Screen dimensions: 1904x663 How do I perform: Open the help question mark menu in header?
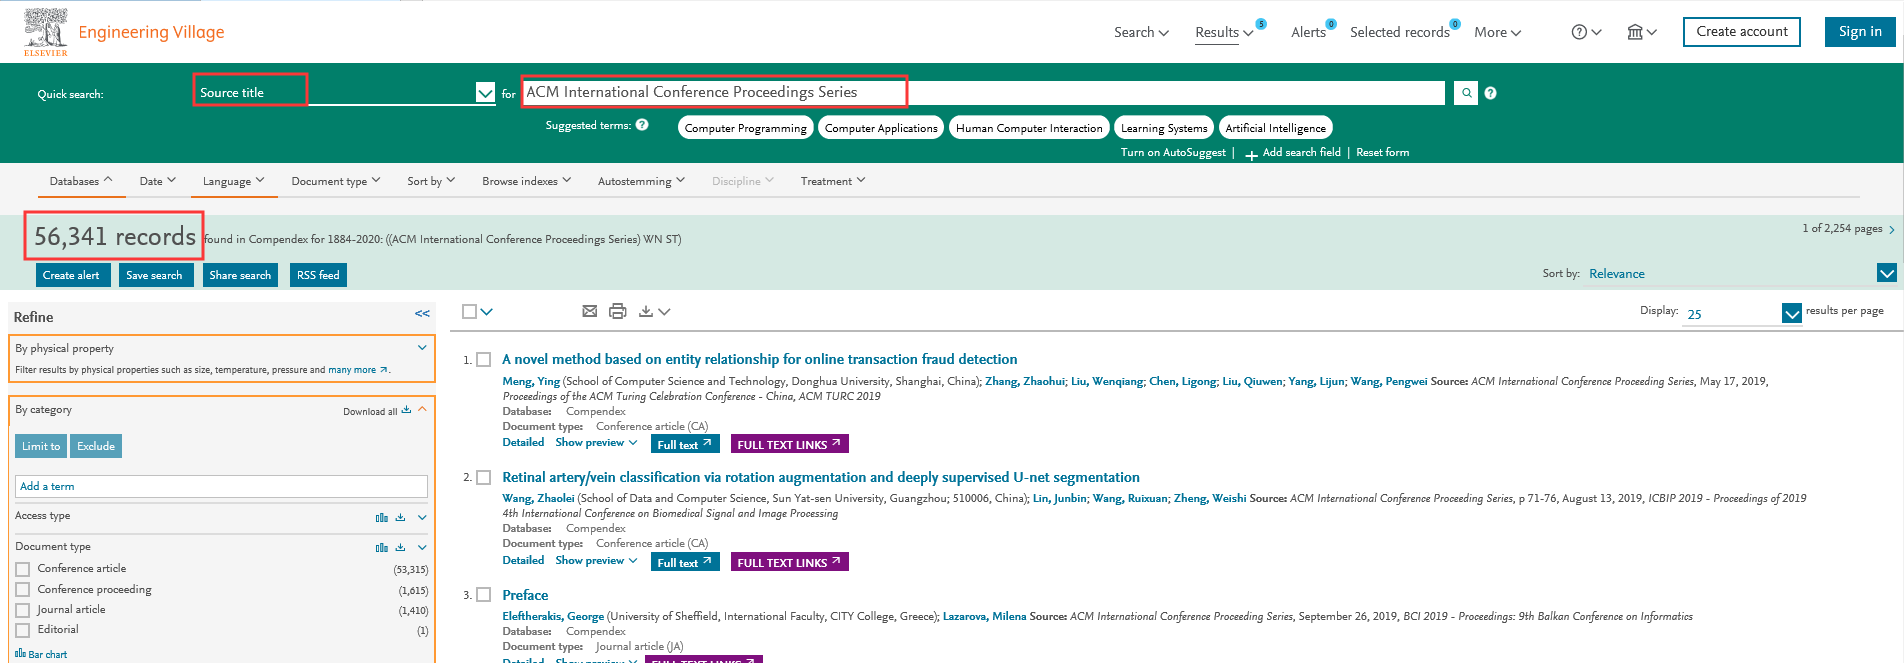click(1586, 32)
